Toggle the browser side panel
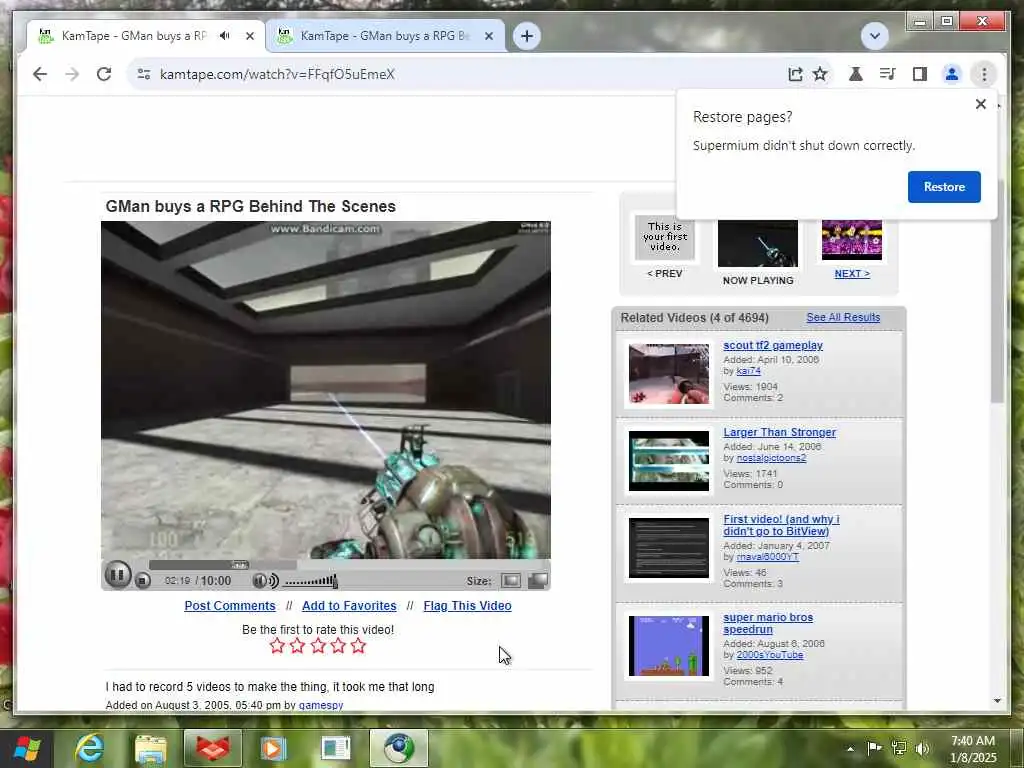Viewport: 1024px width, 768px height. coord(920,74)
